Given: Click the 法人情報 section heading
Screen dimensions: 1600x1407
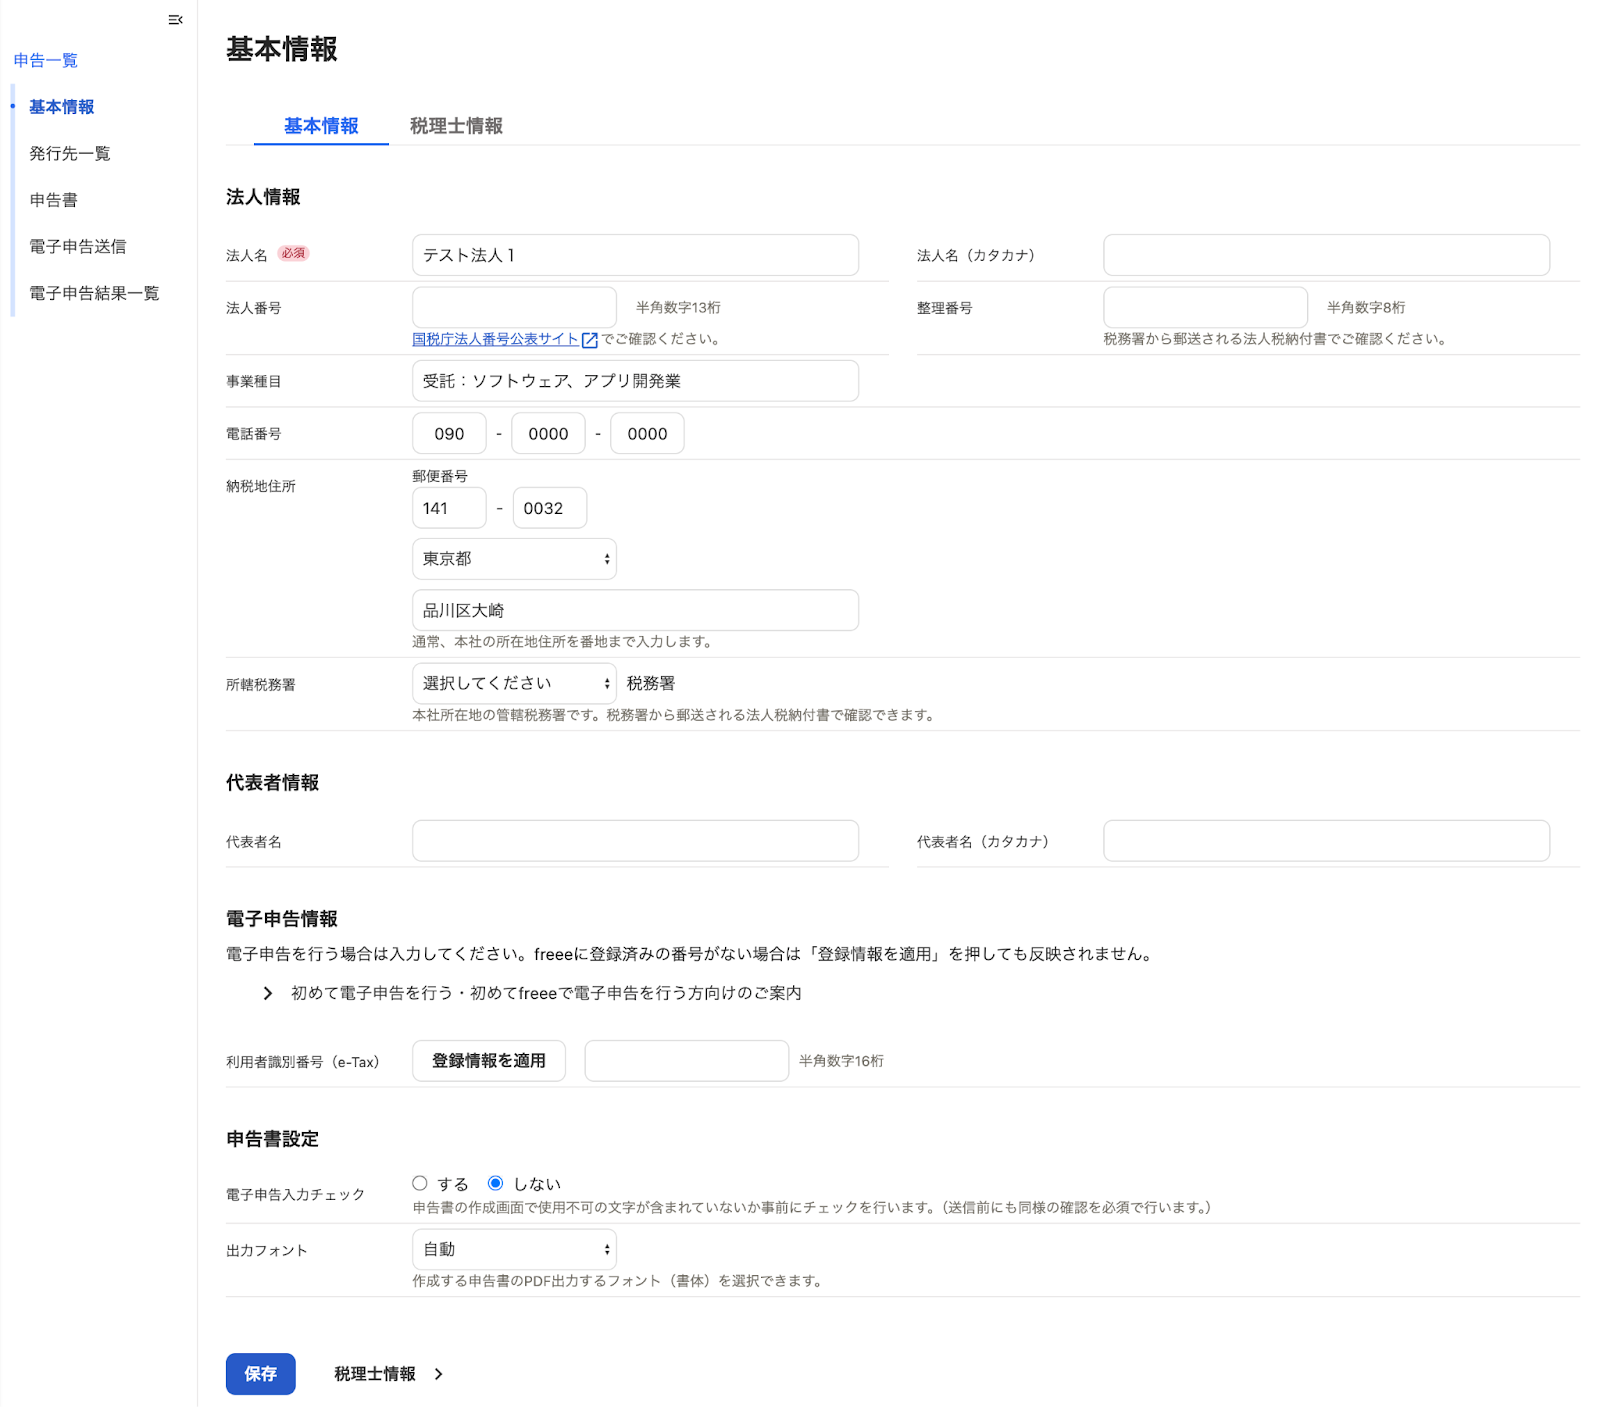Looking at the screenshot, I should pyautogui.click(x=263, y=197).
